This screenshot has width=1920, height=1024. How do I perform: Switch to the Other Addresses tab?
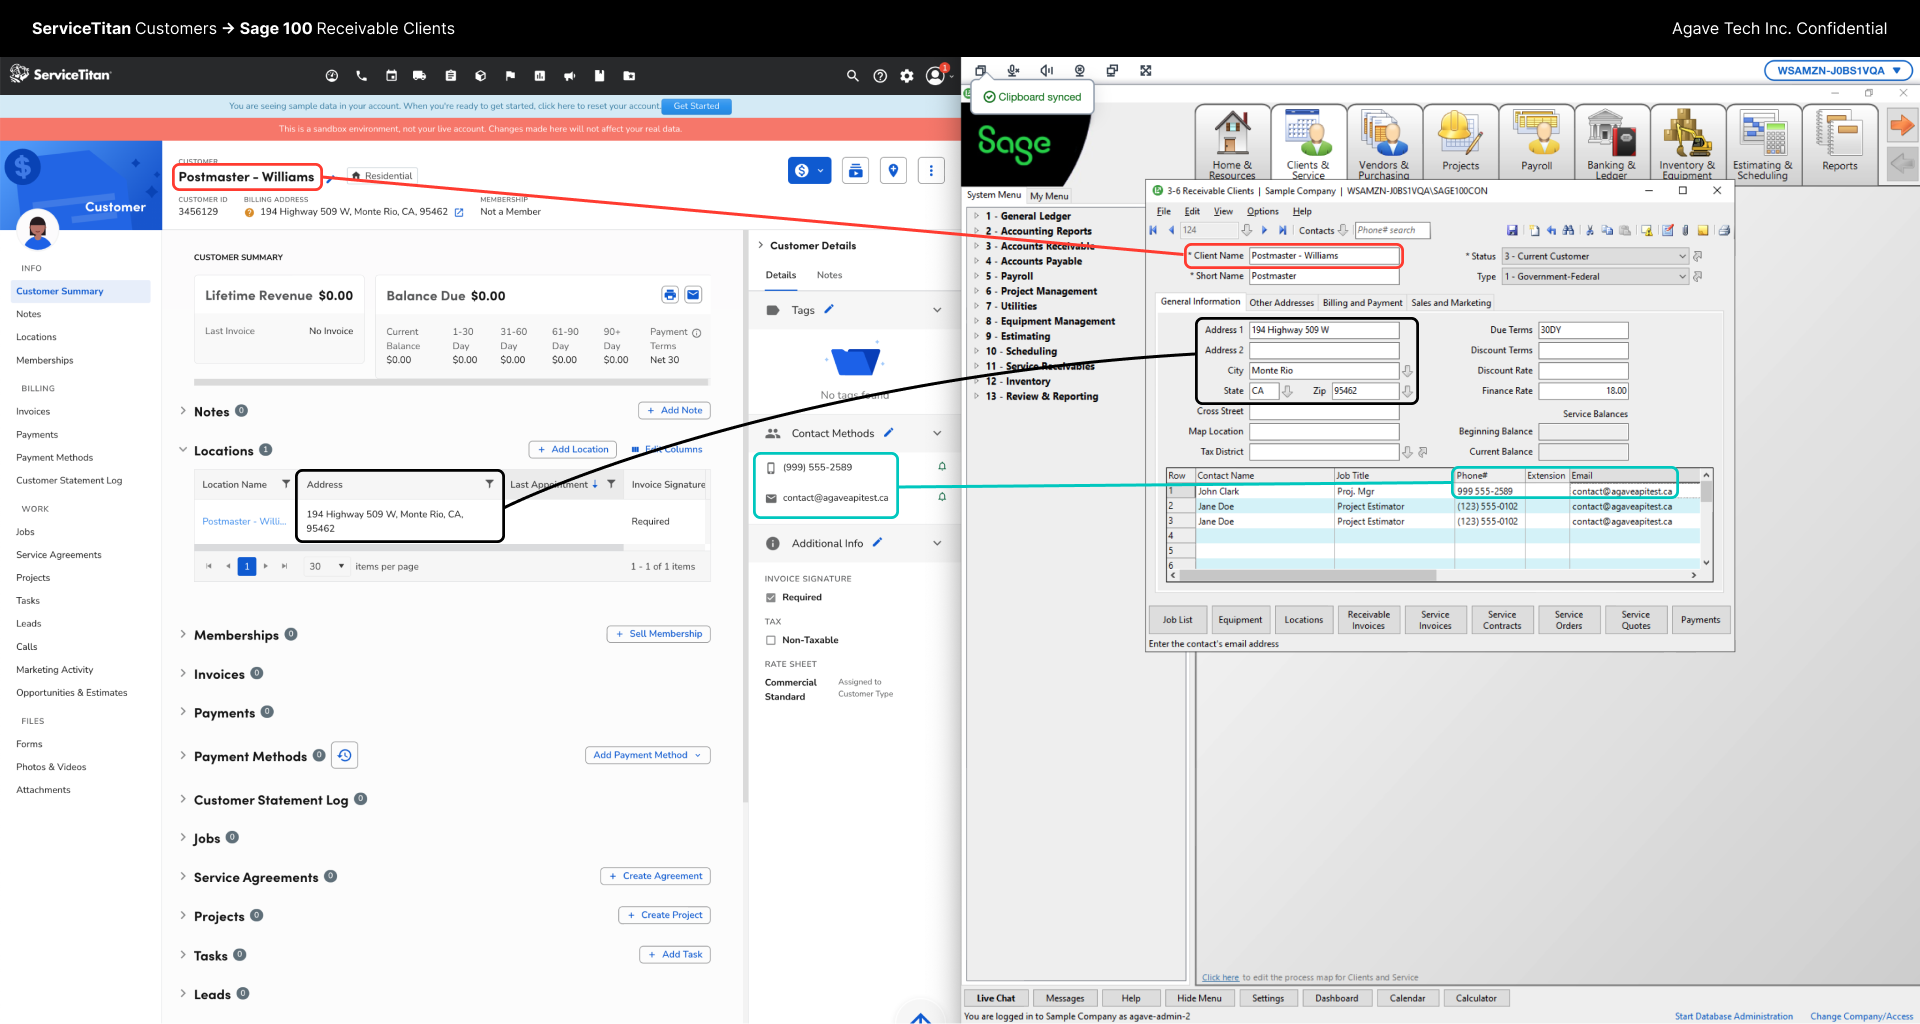(x=1281, y=302)
